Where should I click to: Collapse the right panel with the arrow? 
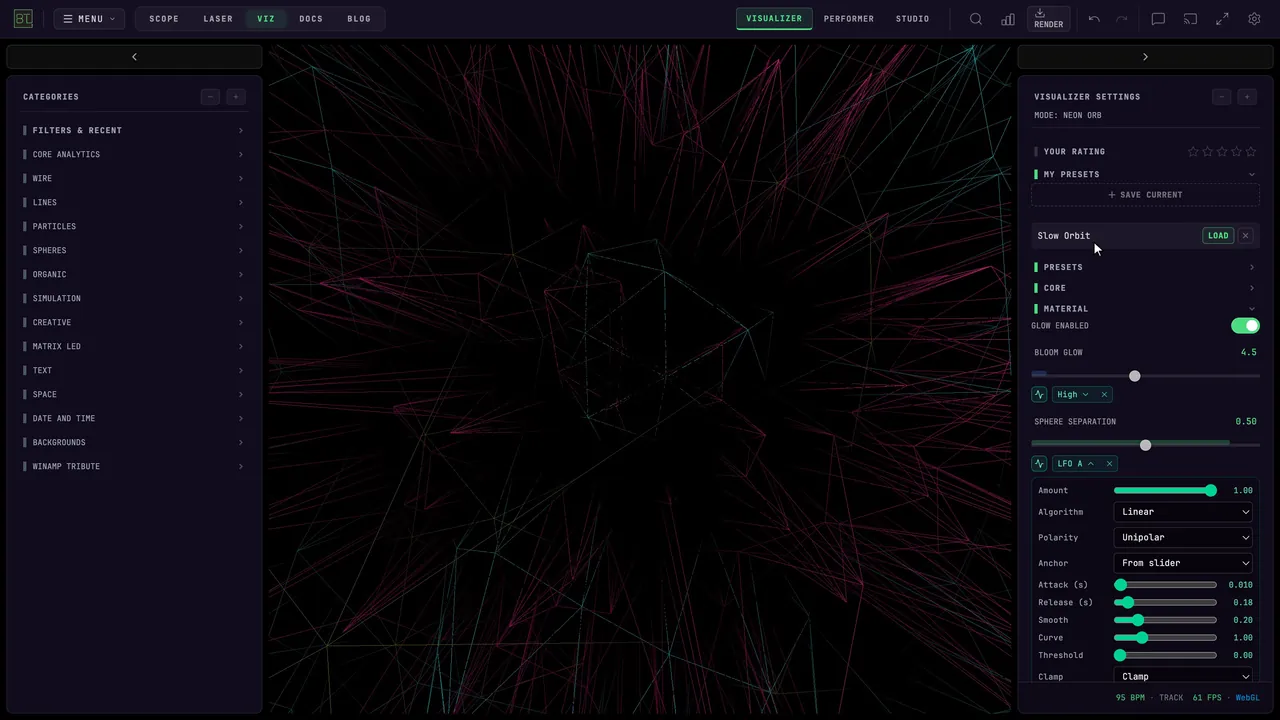coord(1145,57)
